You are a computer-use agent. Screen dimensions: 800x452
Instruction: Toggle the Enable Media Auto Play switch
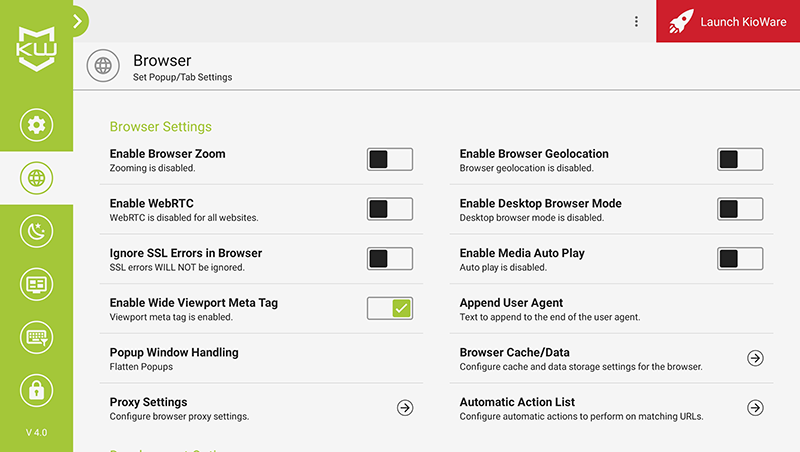click(x=740, y=259)
